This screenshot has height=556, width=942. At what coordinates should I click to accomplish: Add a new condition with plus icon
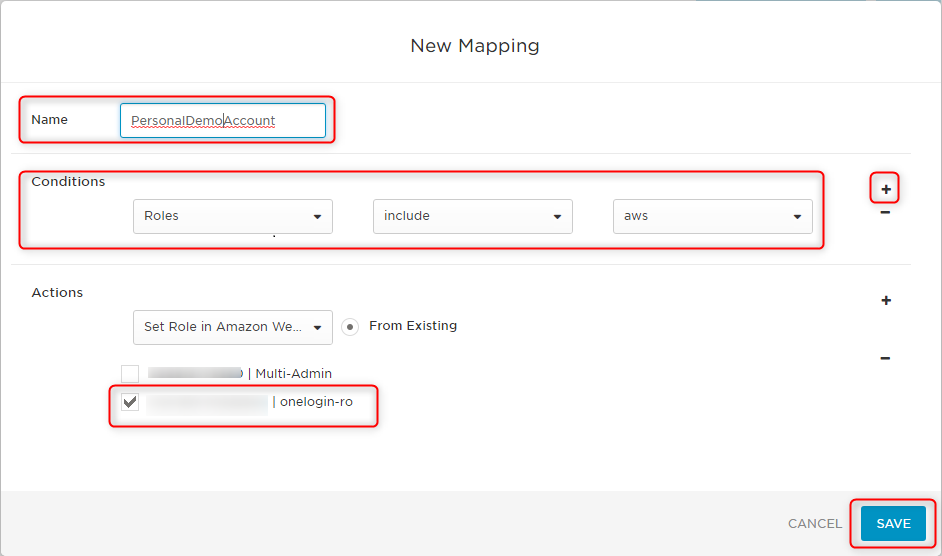[886, 189]
